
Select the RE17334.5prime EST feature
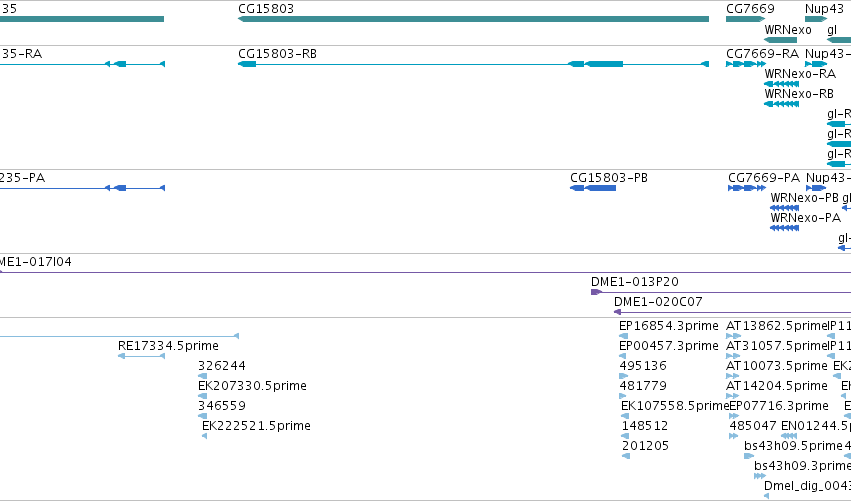(x=141, y=356)
